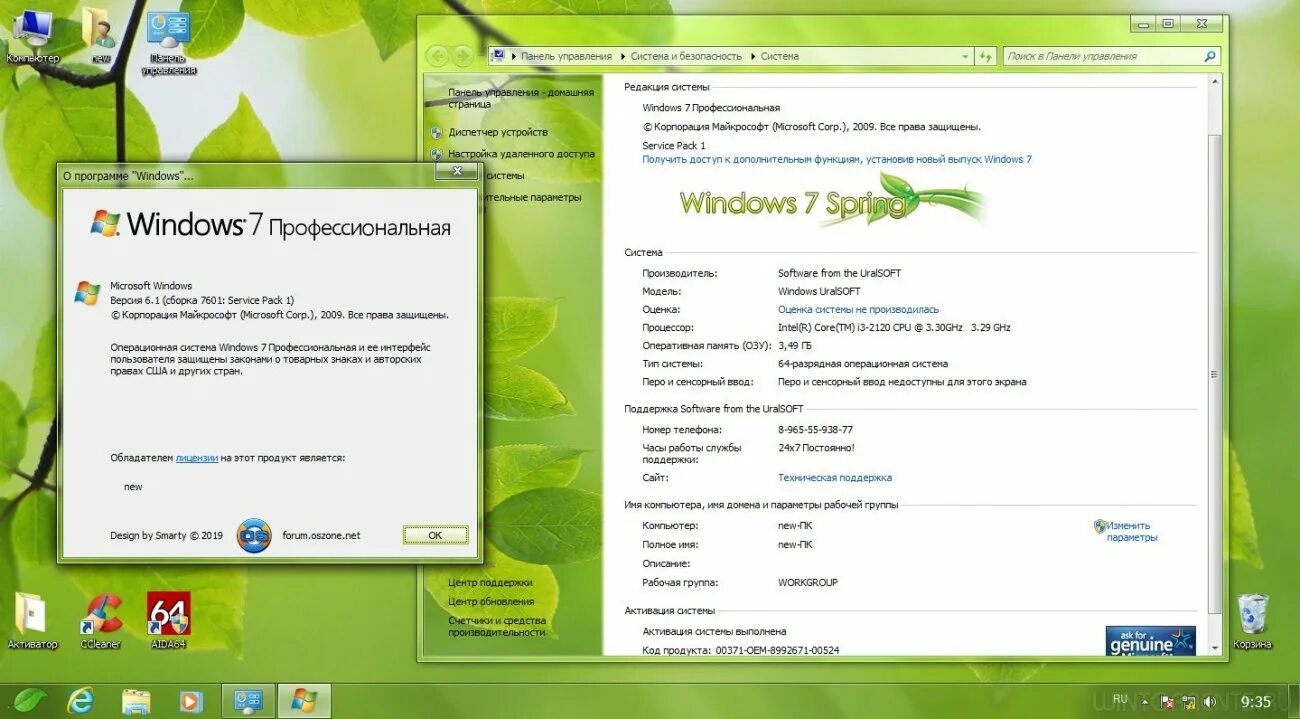Click the 3,49 ГБ memory value

(795, 345)
